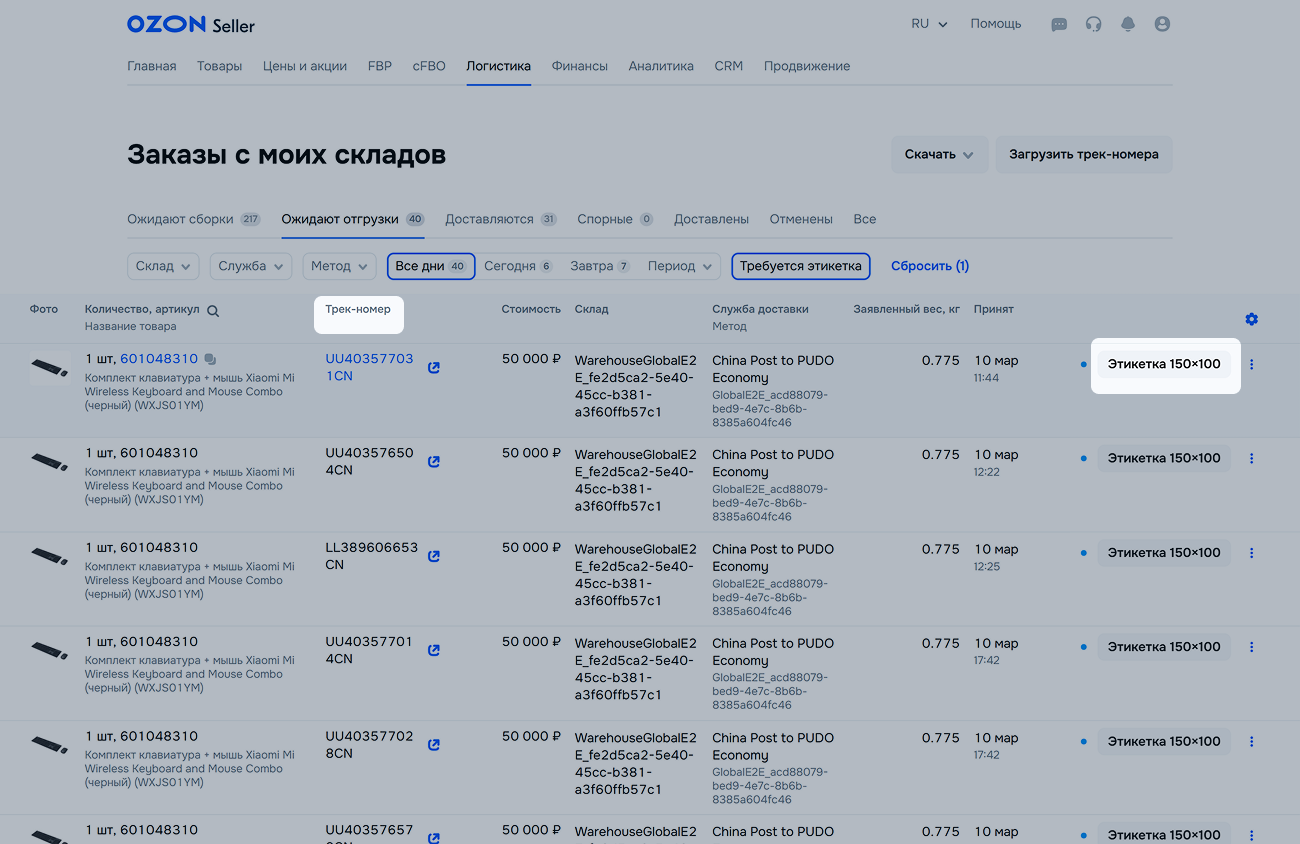Viewport: 1300px width, 844px height.
Task: Select the Все дни filter
Action: click(430, 266)
